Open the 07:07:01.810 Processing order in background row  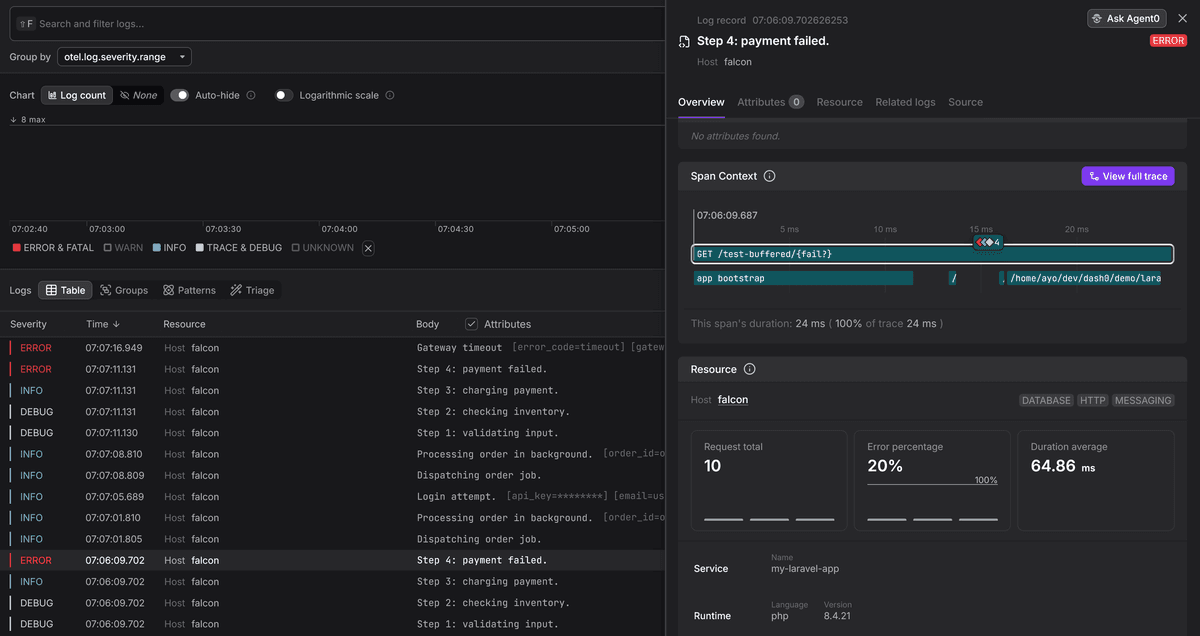click(332, 518)
